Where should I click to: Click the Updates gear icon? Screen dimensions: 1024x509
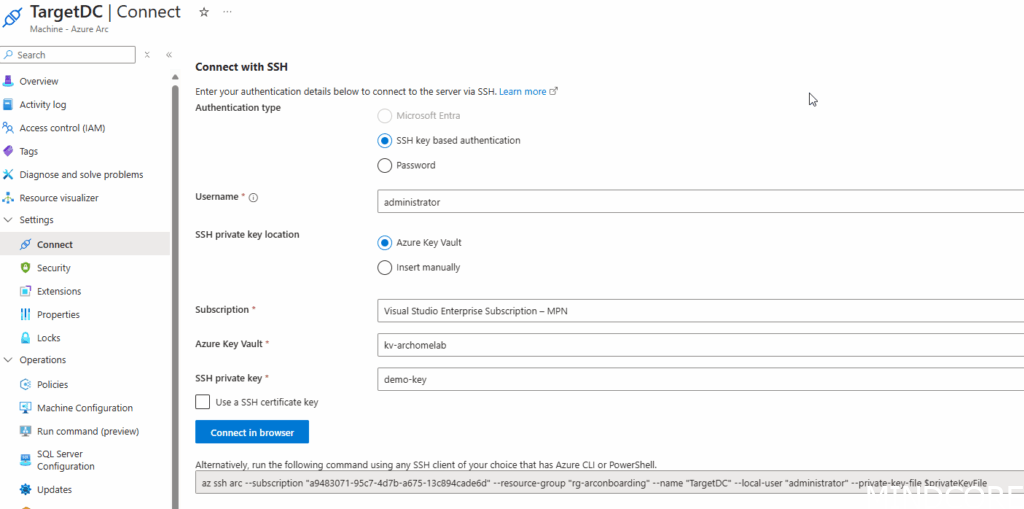pos(26,490)
